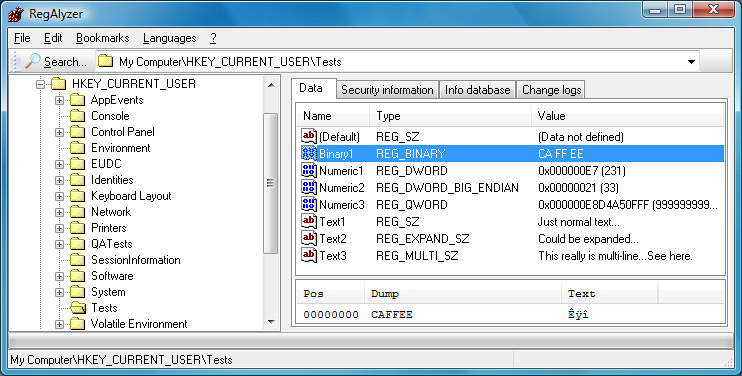Viewport: 742px width, 376px height.
Task: Click the Search magnifier icon
Action: (x=33, y=61)
